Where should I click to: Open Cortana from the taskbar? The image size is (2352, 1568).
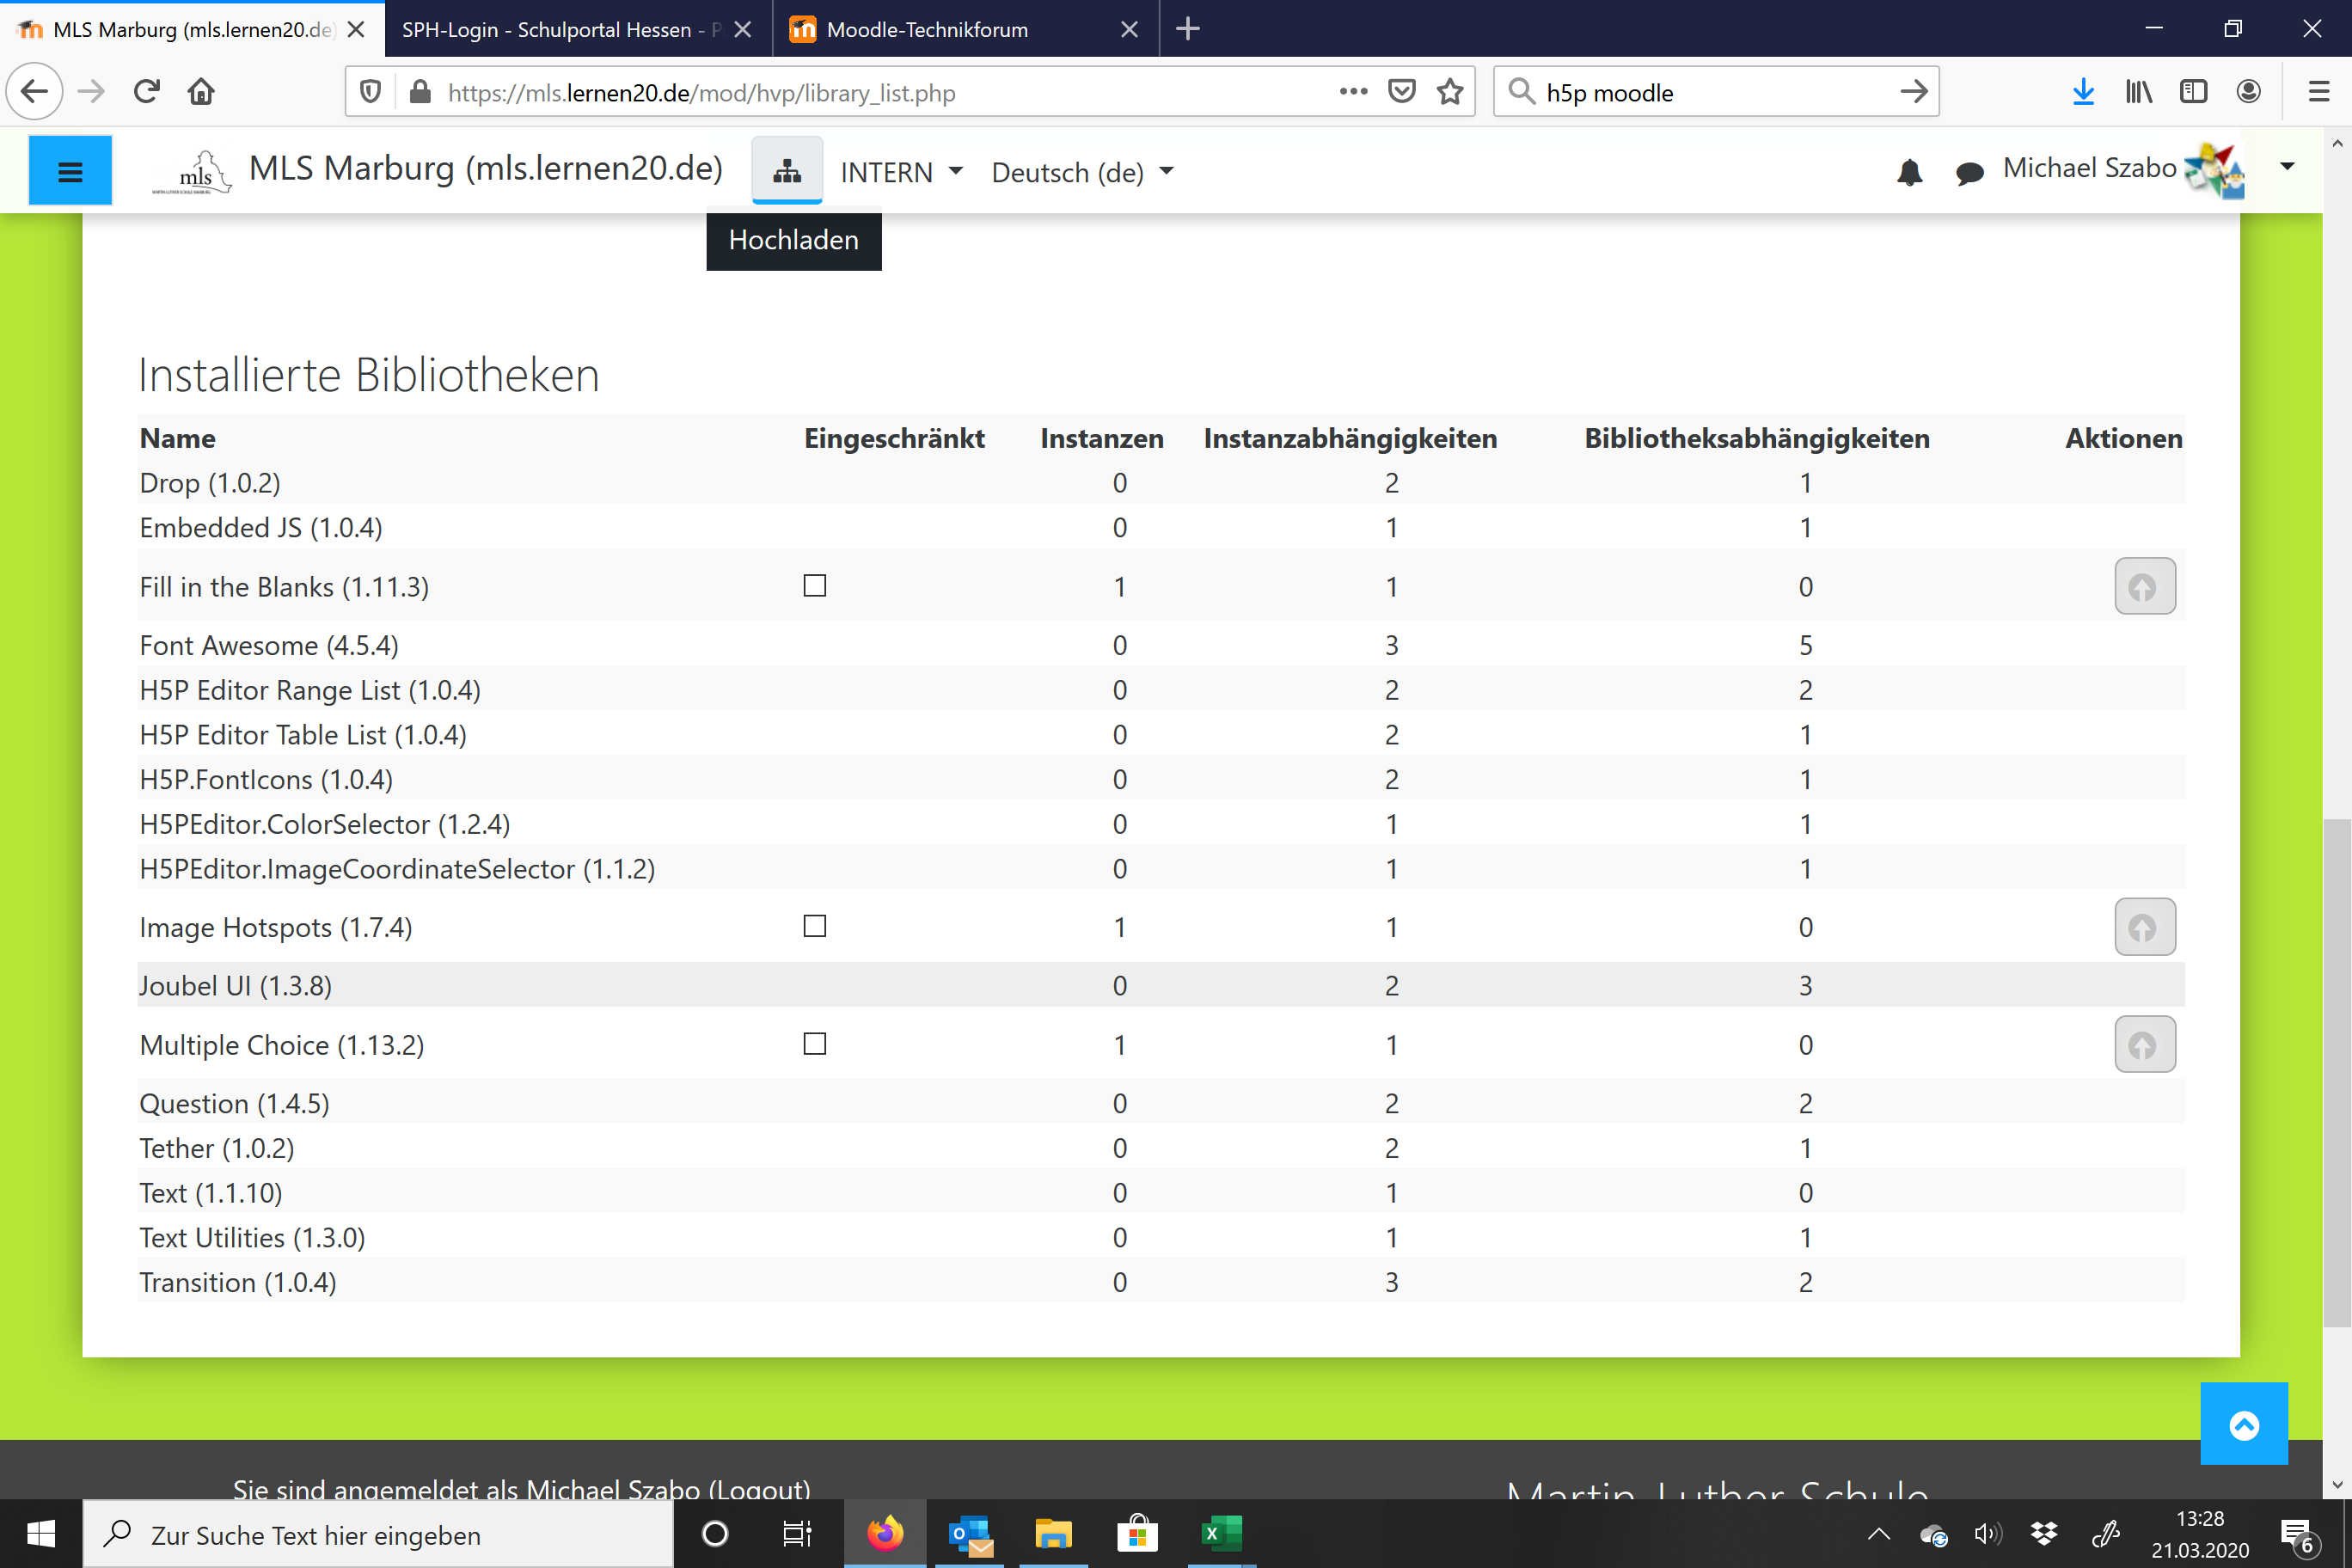[715, 1533]
